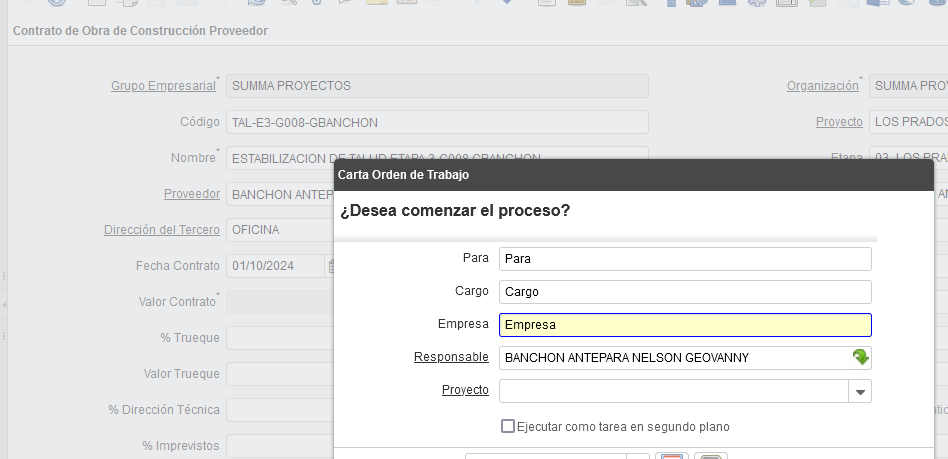Screen dimensions: 948x459
Task: Open the calendar picker beside Fecha Contrato
Action: [332, 266]
